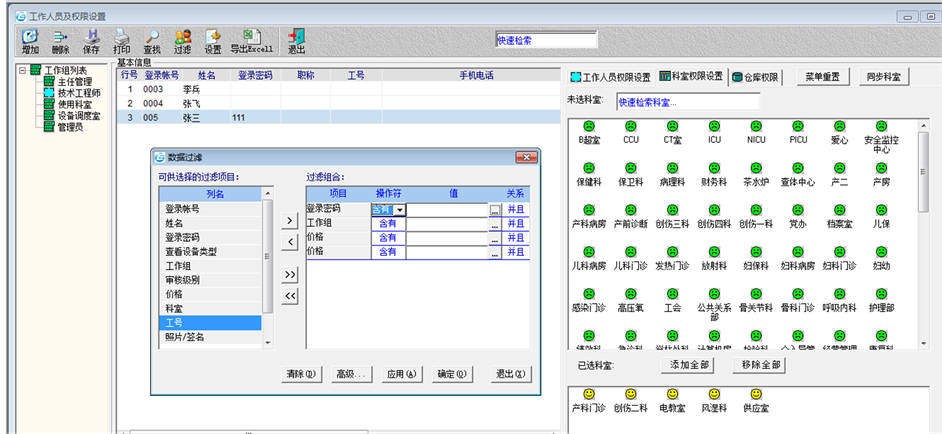
Task: Select 技术工程师 in the workgroup tree
Action: tap(78, 92)
